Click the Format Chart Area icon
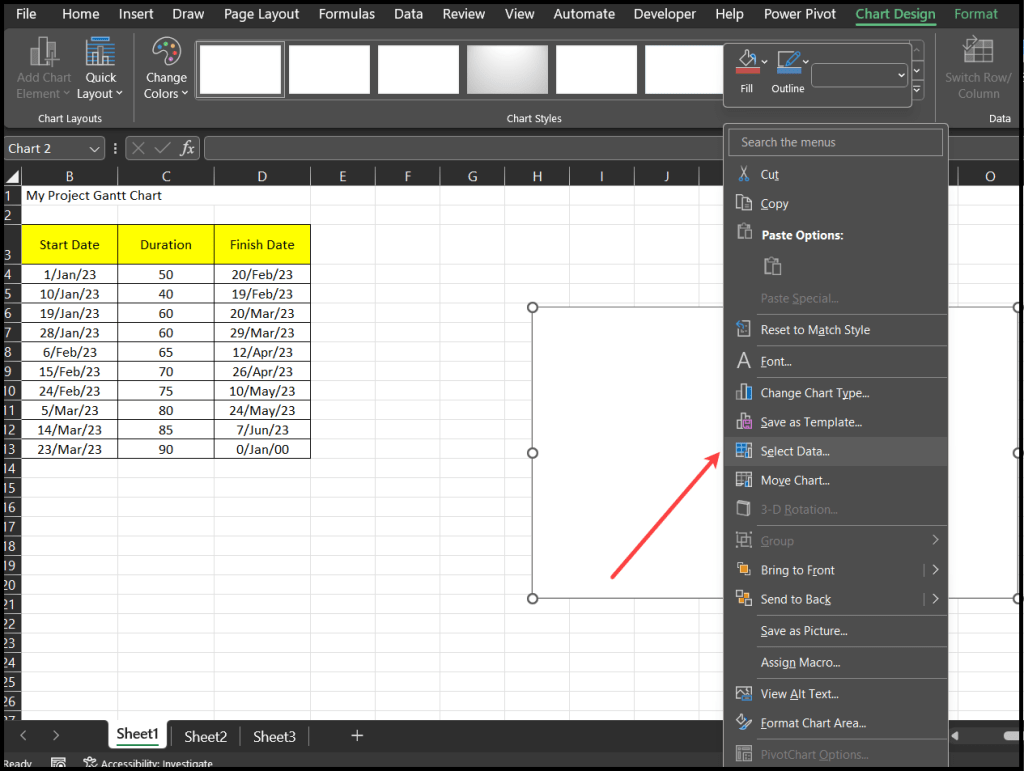This screenshot has width=1024, height=771. pos(743,722)
